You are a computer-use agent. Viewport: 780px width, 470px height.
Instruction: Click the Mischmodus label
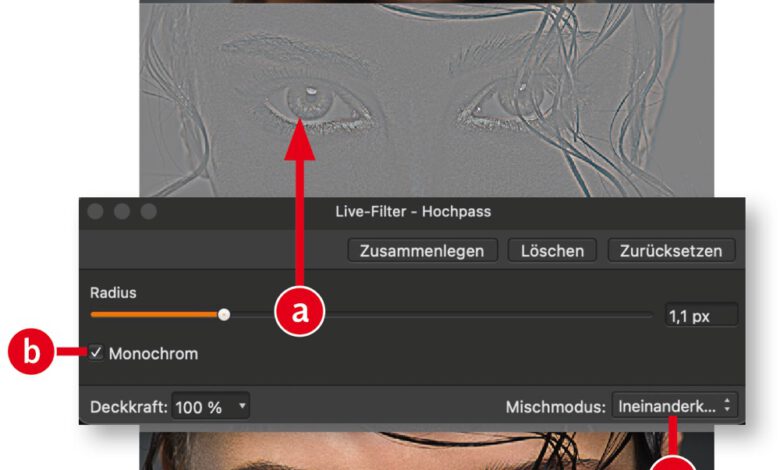click(556, 407)
